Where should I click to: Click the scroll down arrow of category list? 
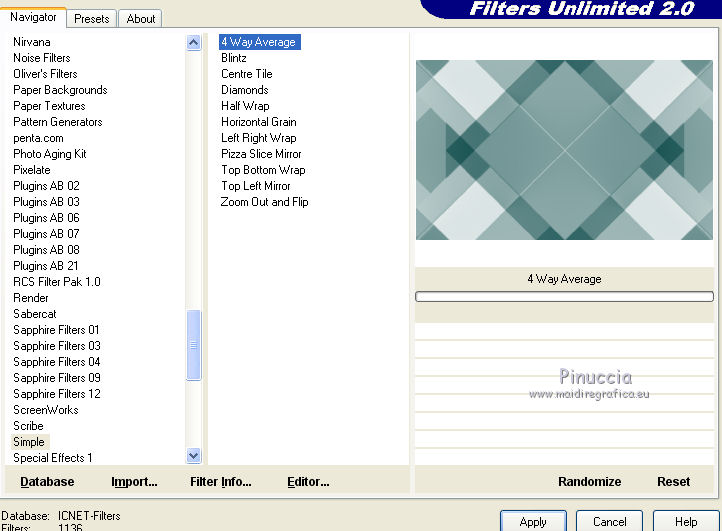194,456
